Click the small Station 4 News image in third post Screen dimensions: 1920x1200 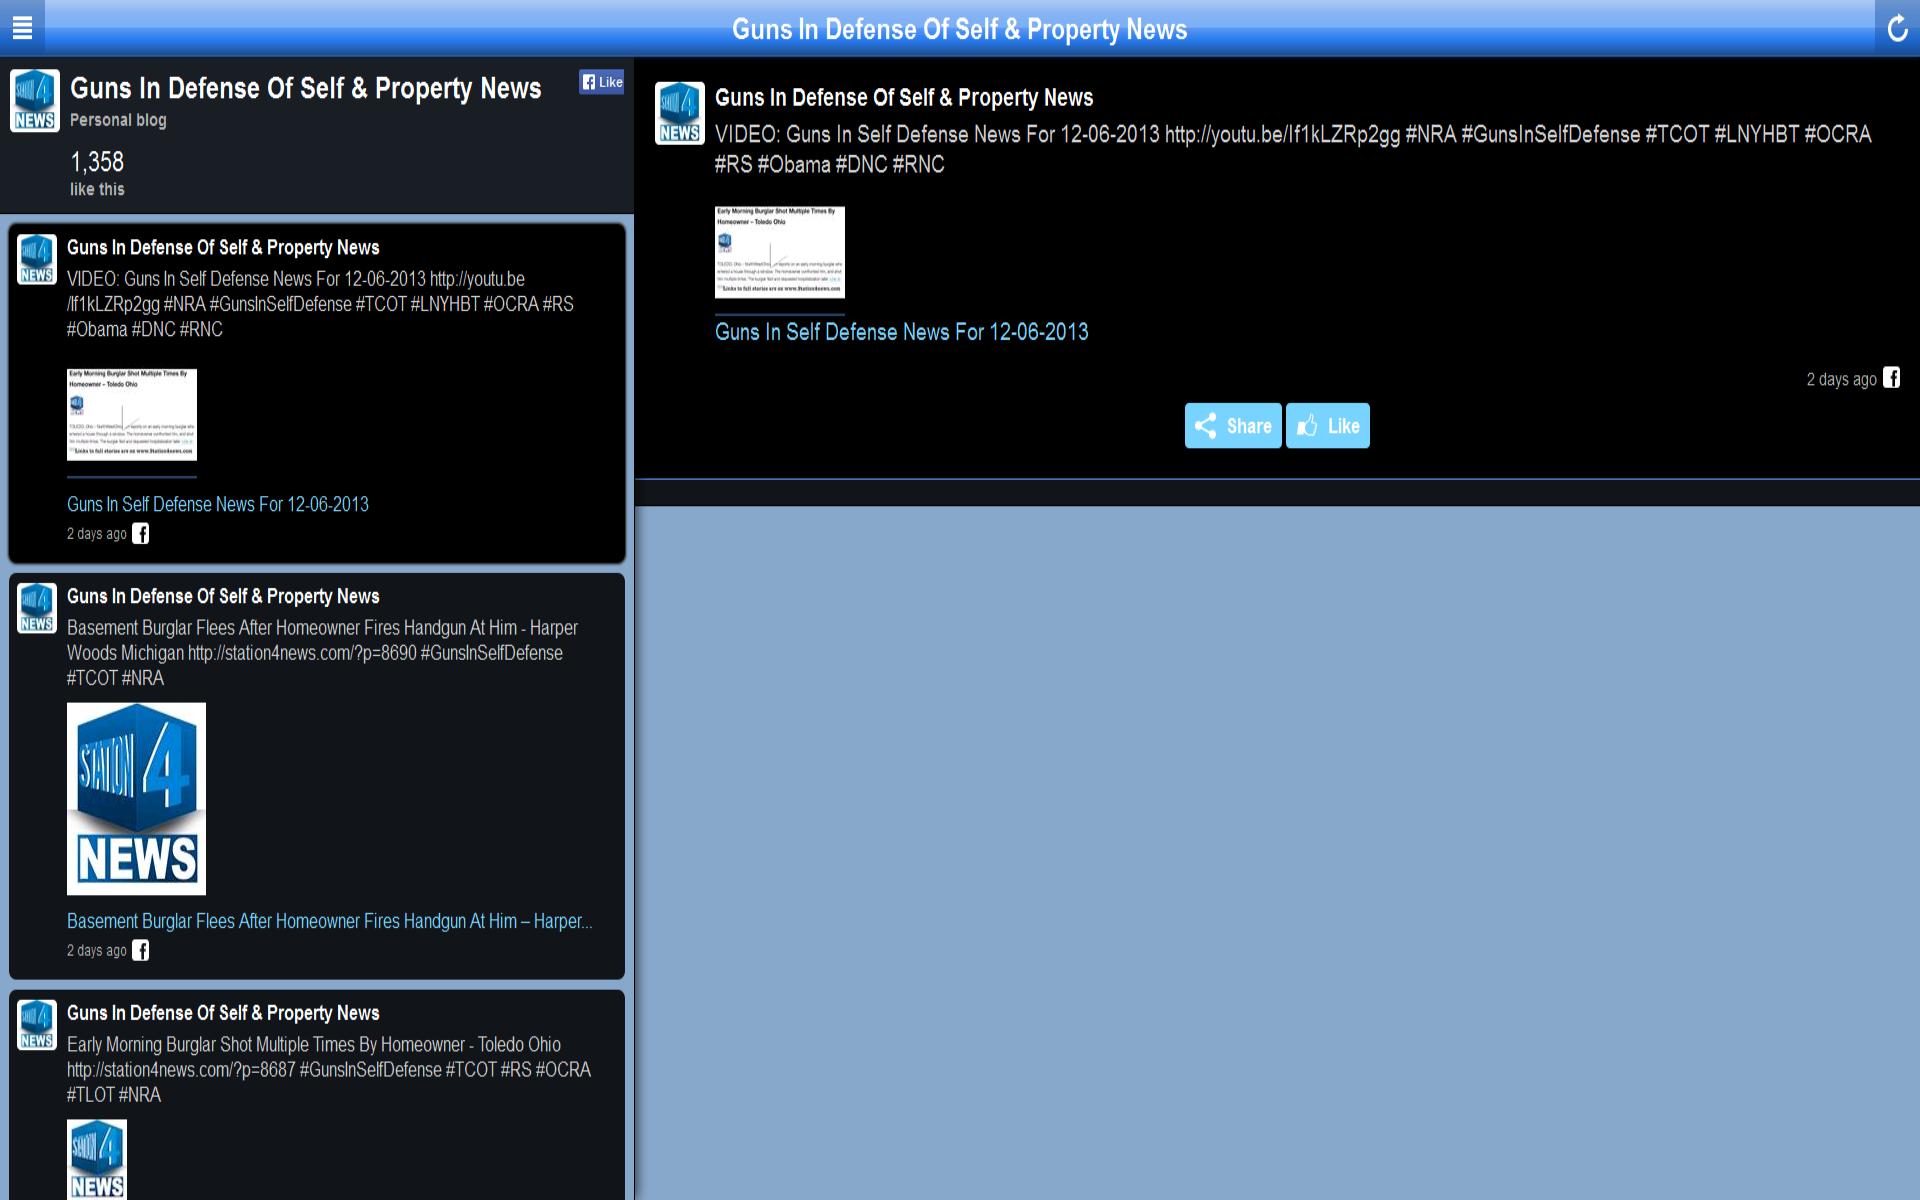pos(97,1160)
